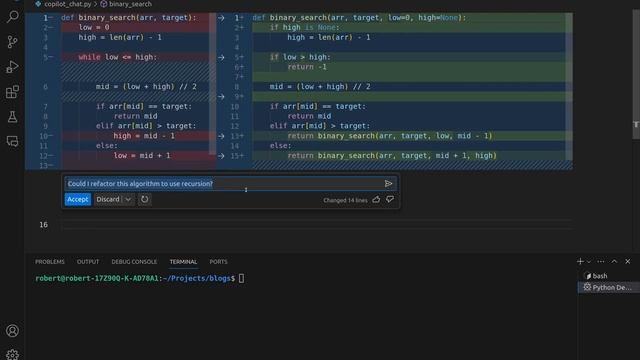Switch to the Terminal tab
Viewport: 640px width, 360px height.
pos(183,262)
